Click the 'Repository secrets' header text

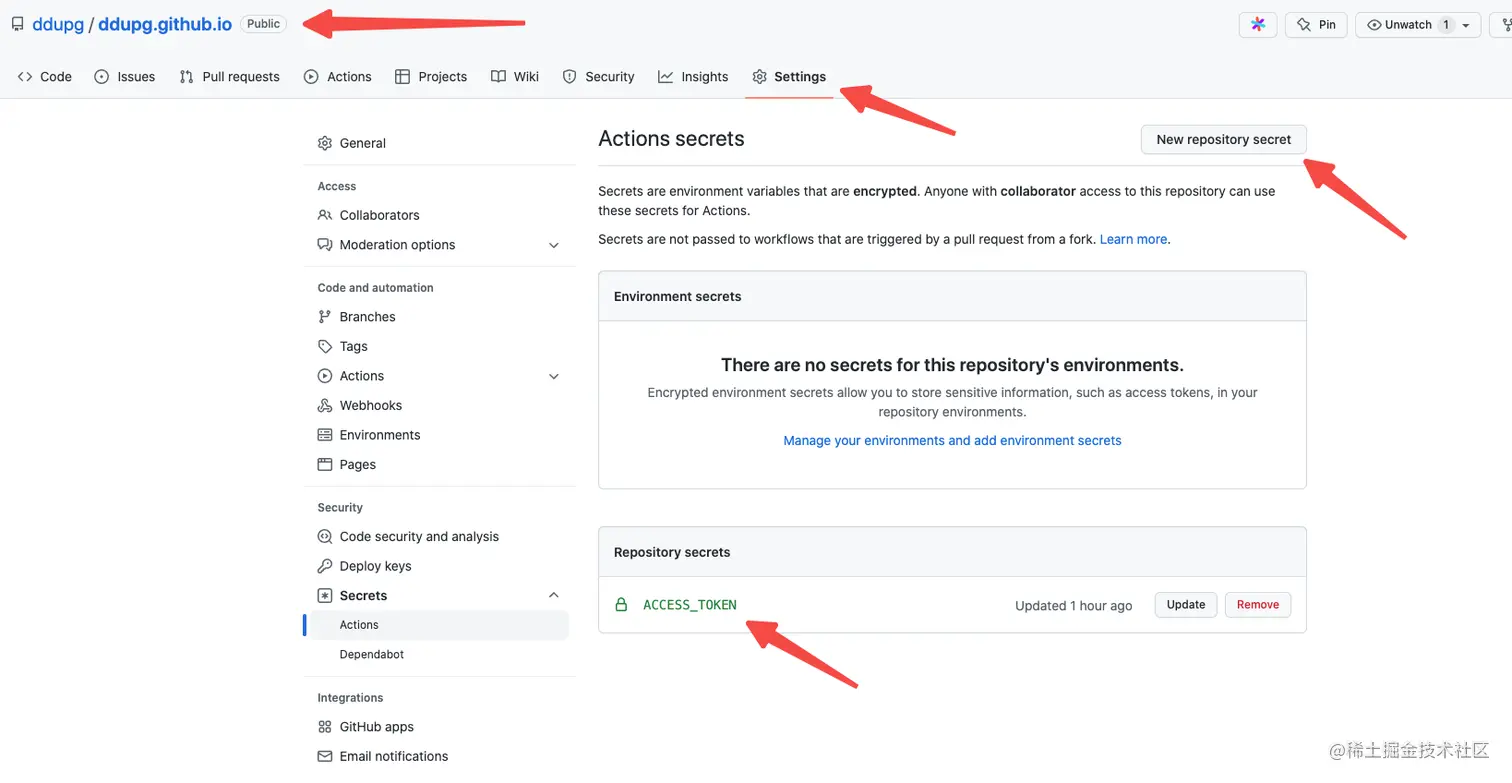[x=672, y=553]
